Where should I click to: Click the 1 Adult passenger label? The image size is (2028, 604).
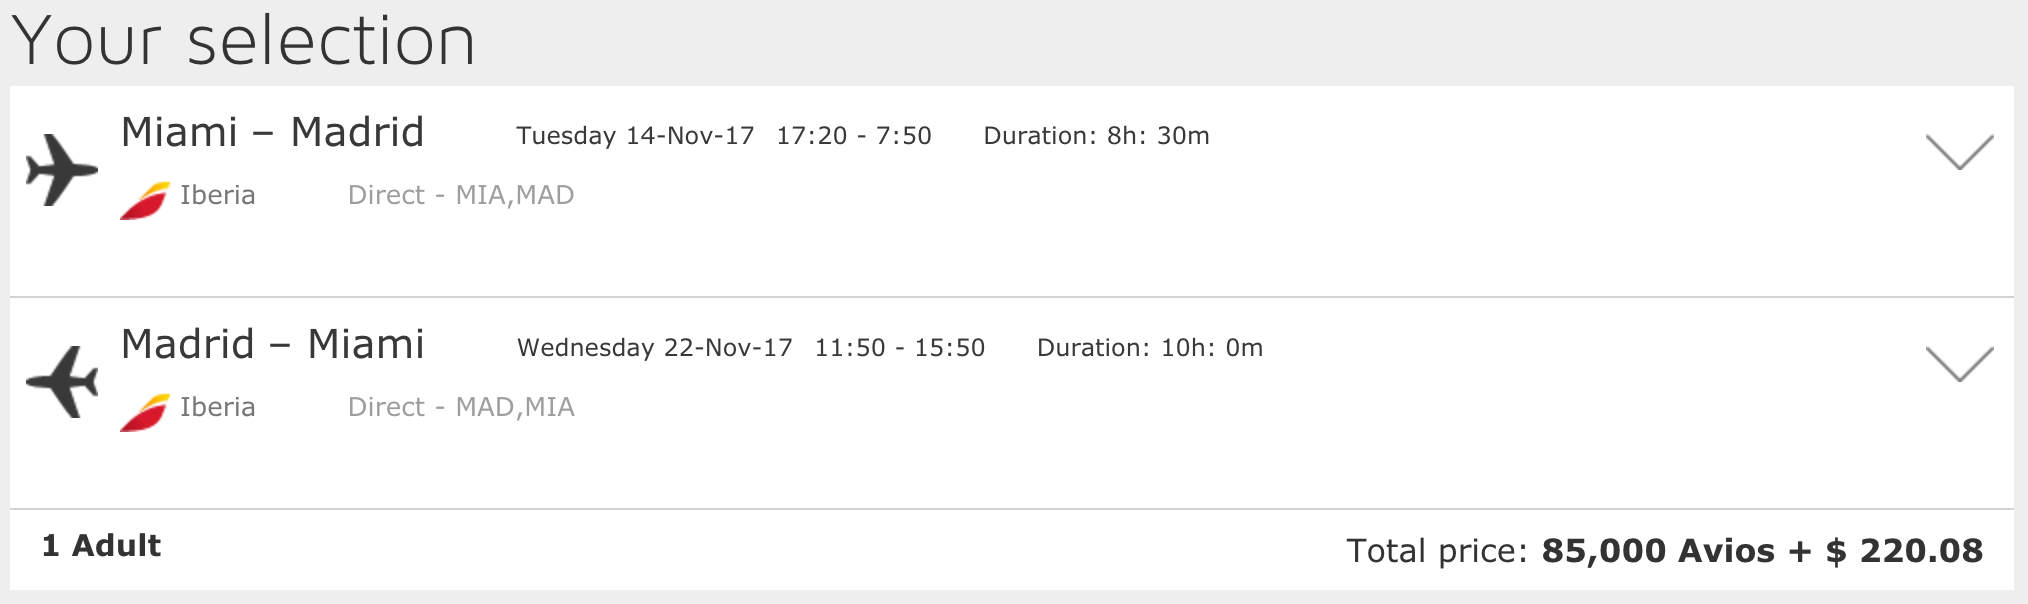tap(101, 546)
